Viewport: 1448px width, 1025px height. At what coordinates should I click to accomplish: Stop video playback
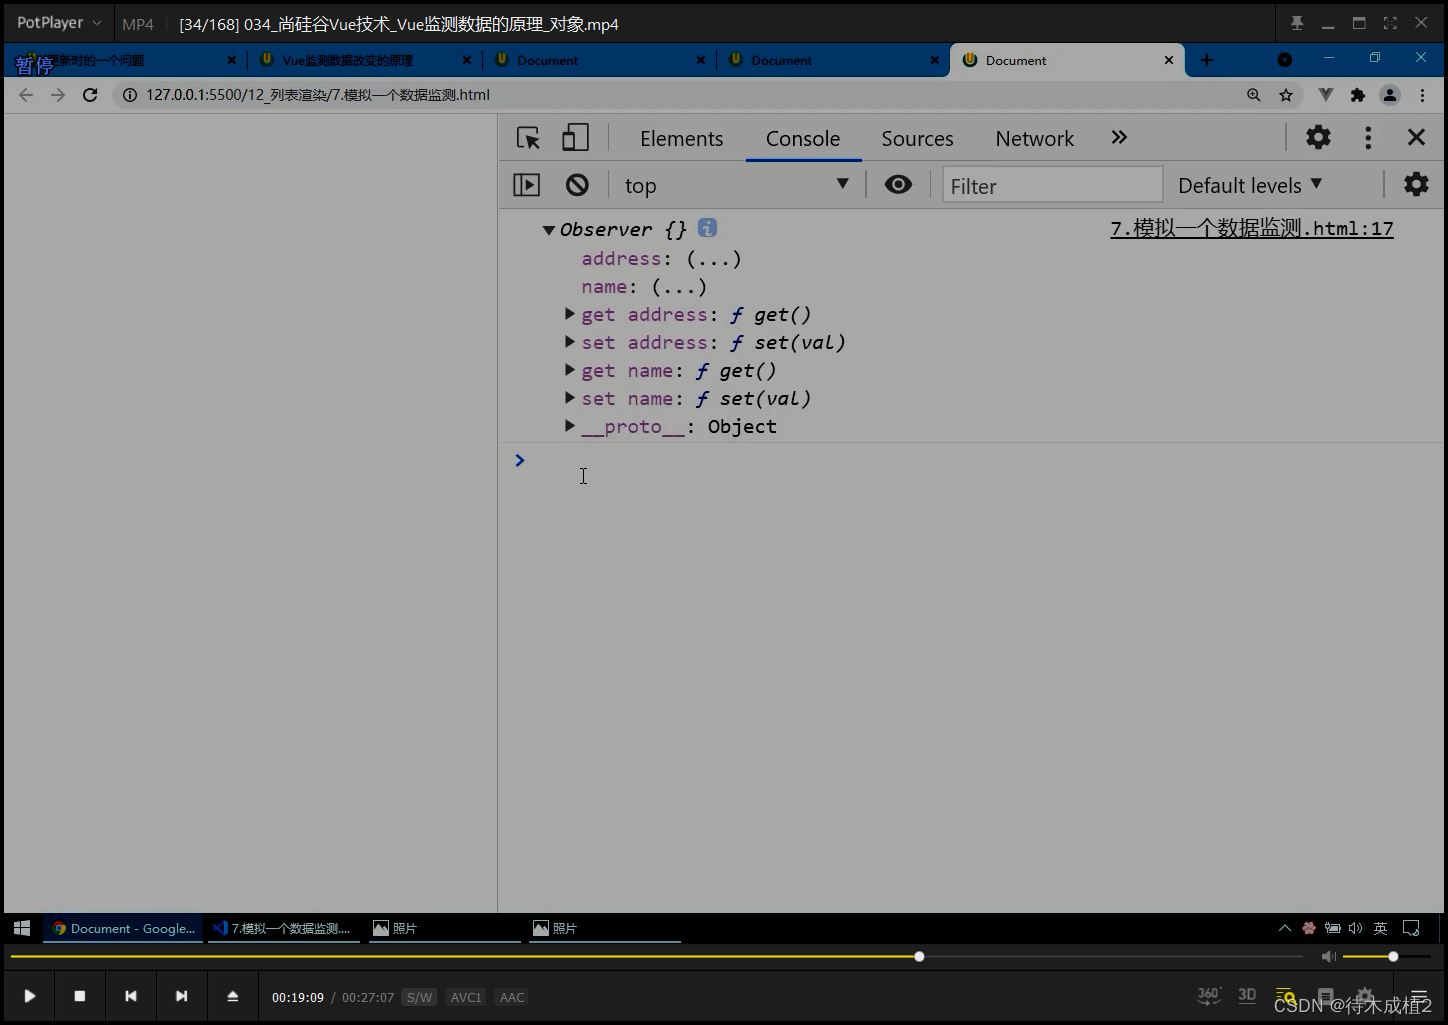pyautogui.click(x=80, y=996)
